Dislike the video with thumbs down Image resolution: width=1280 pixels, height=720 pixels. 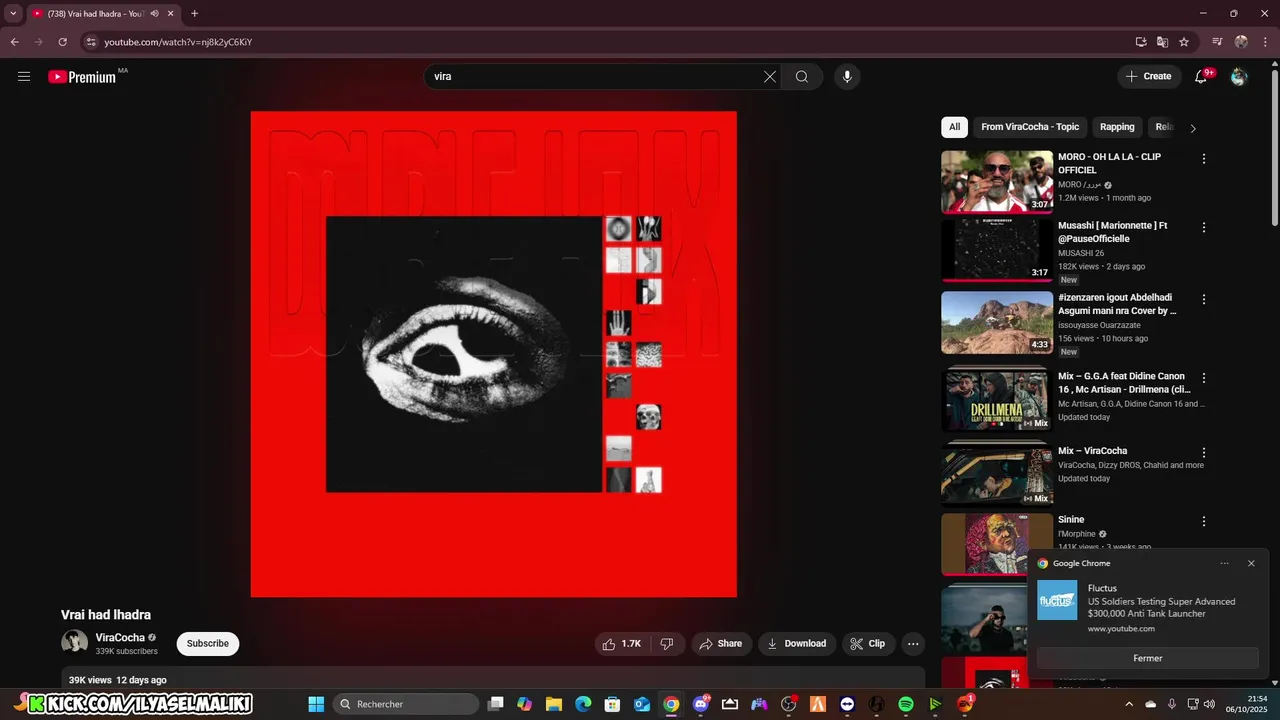click(x=667, y=644)
